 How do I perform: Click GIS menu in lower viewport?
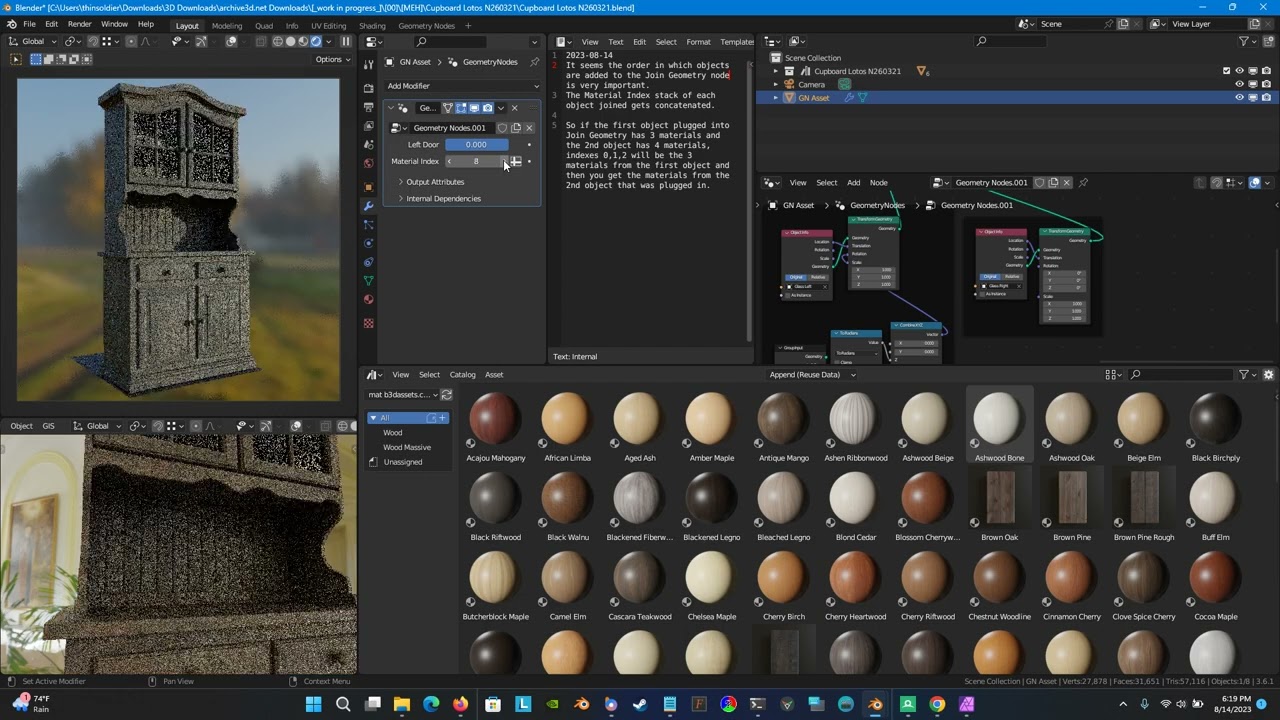click(x=48, y=426)
